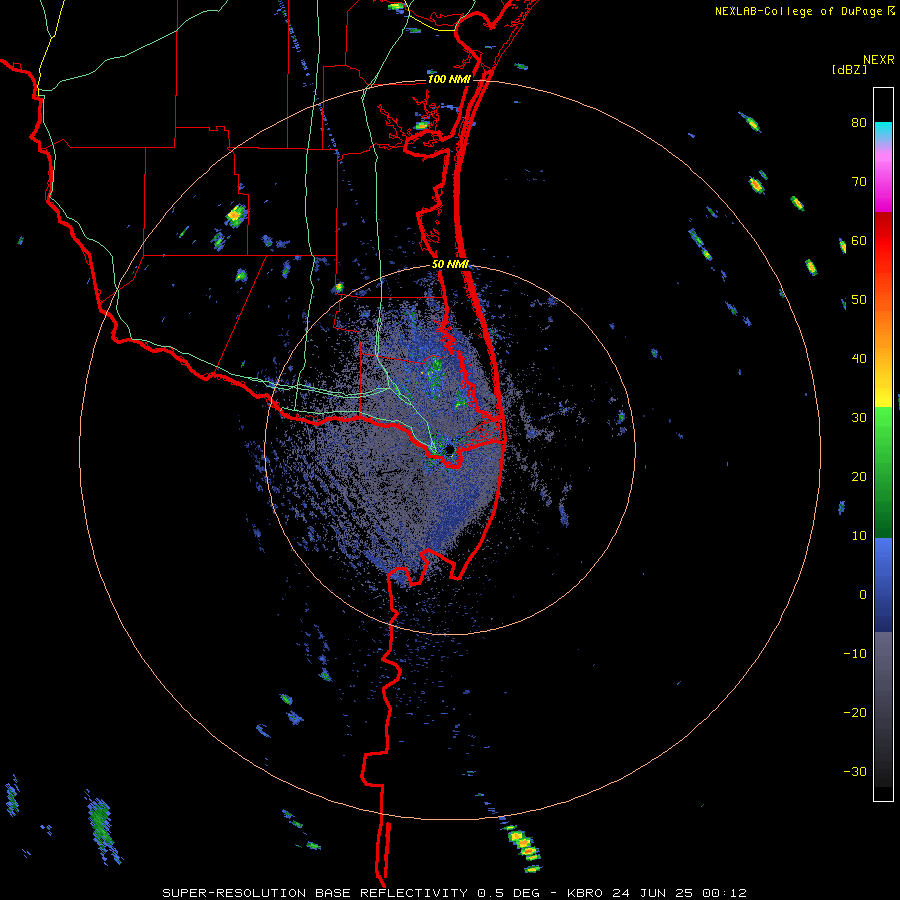Click the 80 value on the dBZ scale
This screenshot has height=900, width=900.
(x=859, y=123)
